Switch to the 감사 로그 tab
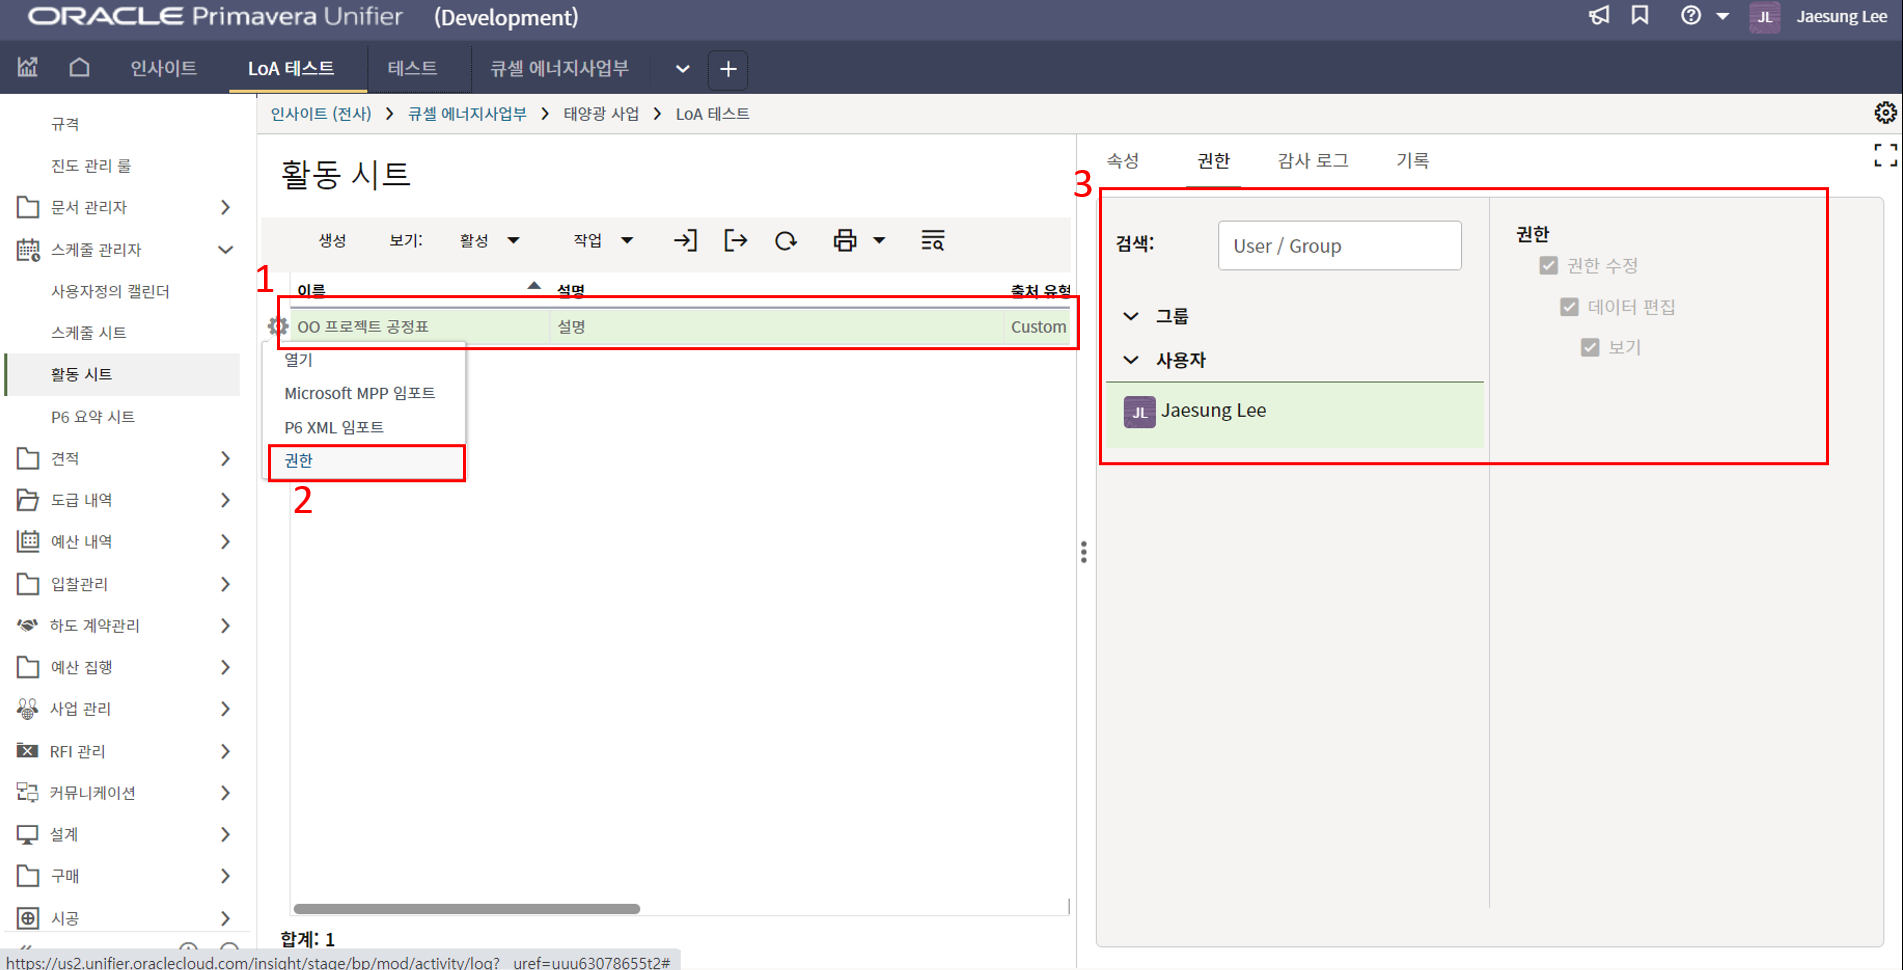 [1312, 161]
